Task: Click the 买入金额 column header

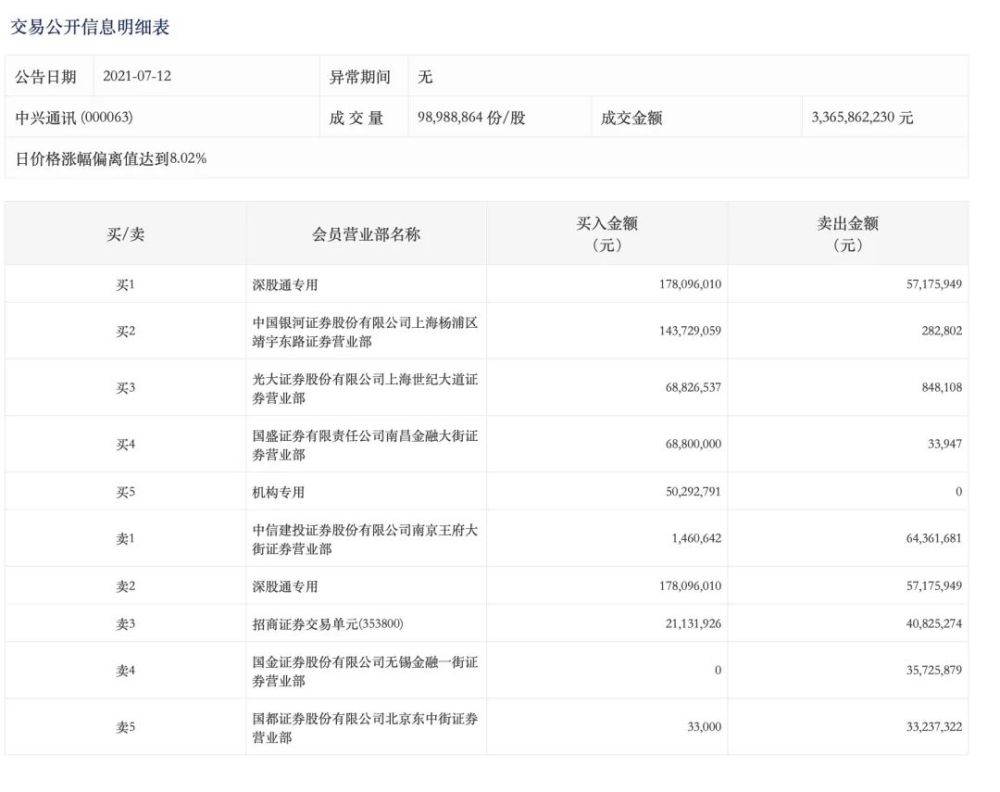Action: tap(607, 233)
